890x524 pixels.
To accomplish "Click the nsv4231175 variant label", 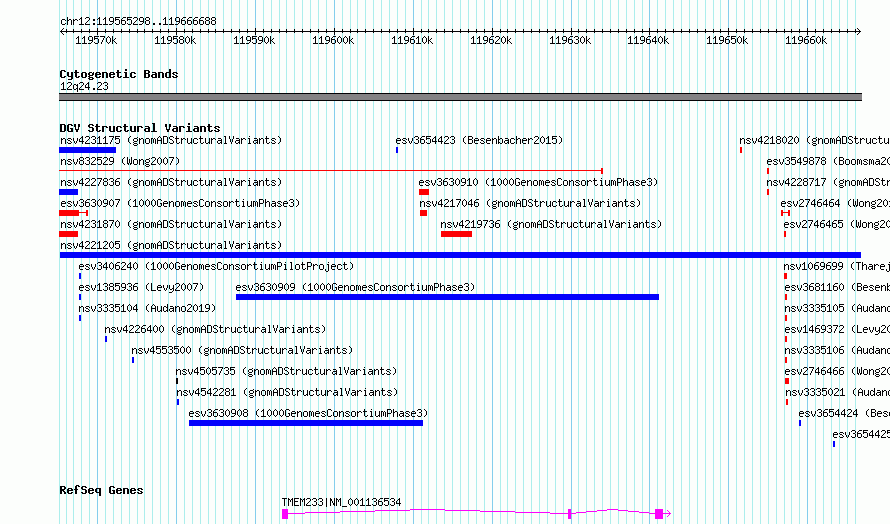I will [171, 140].
